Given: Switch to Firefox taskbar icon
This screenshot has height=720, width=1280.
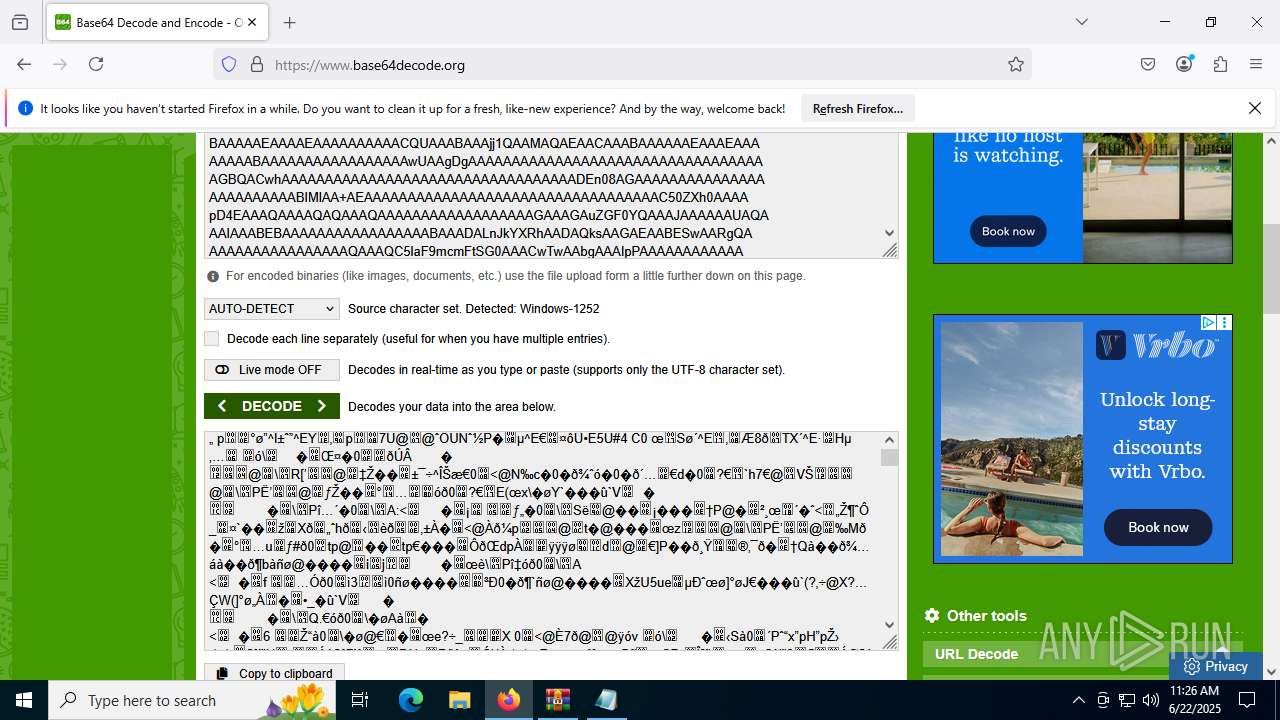Looking at the screenshot, I should pos(509,700).
